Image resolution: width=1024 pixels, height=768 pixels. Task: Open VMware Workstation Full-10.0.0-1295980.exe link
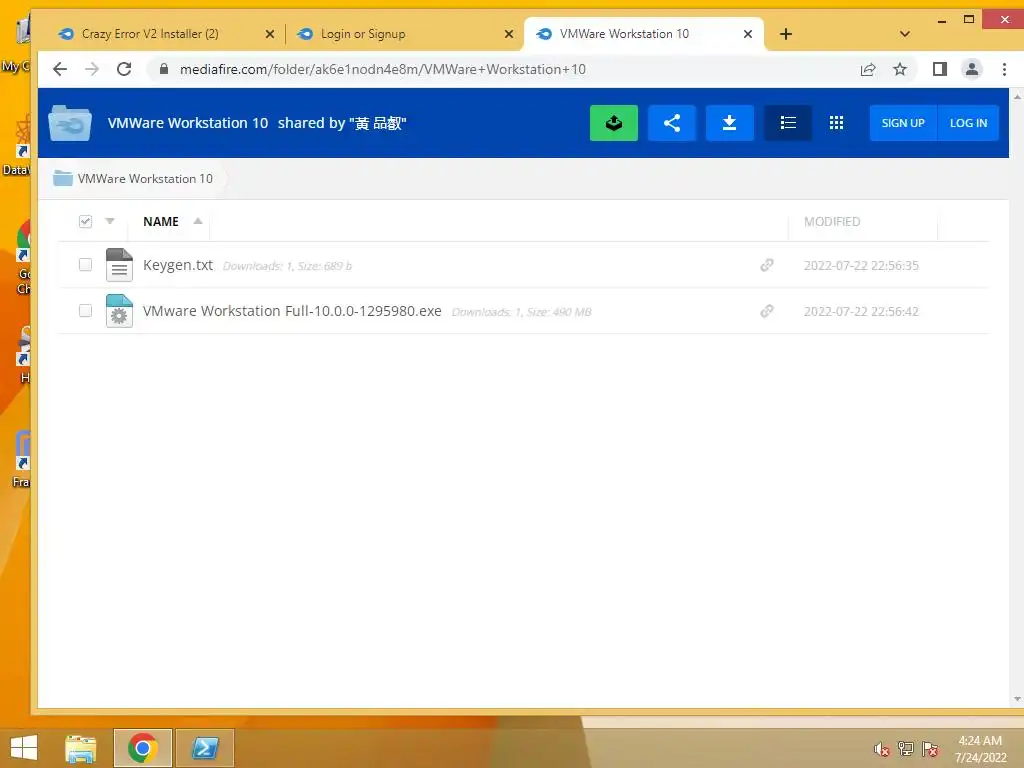pyautogui.click(x=292, y=311)
